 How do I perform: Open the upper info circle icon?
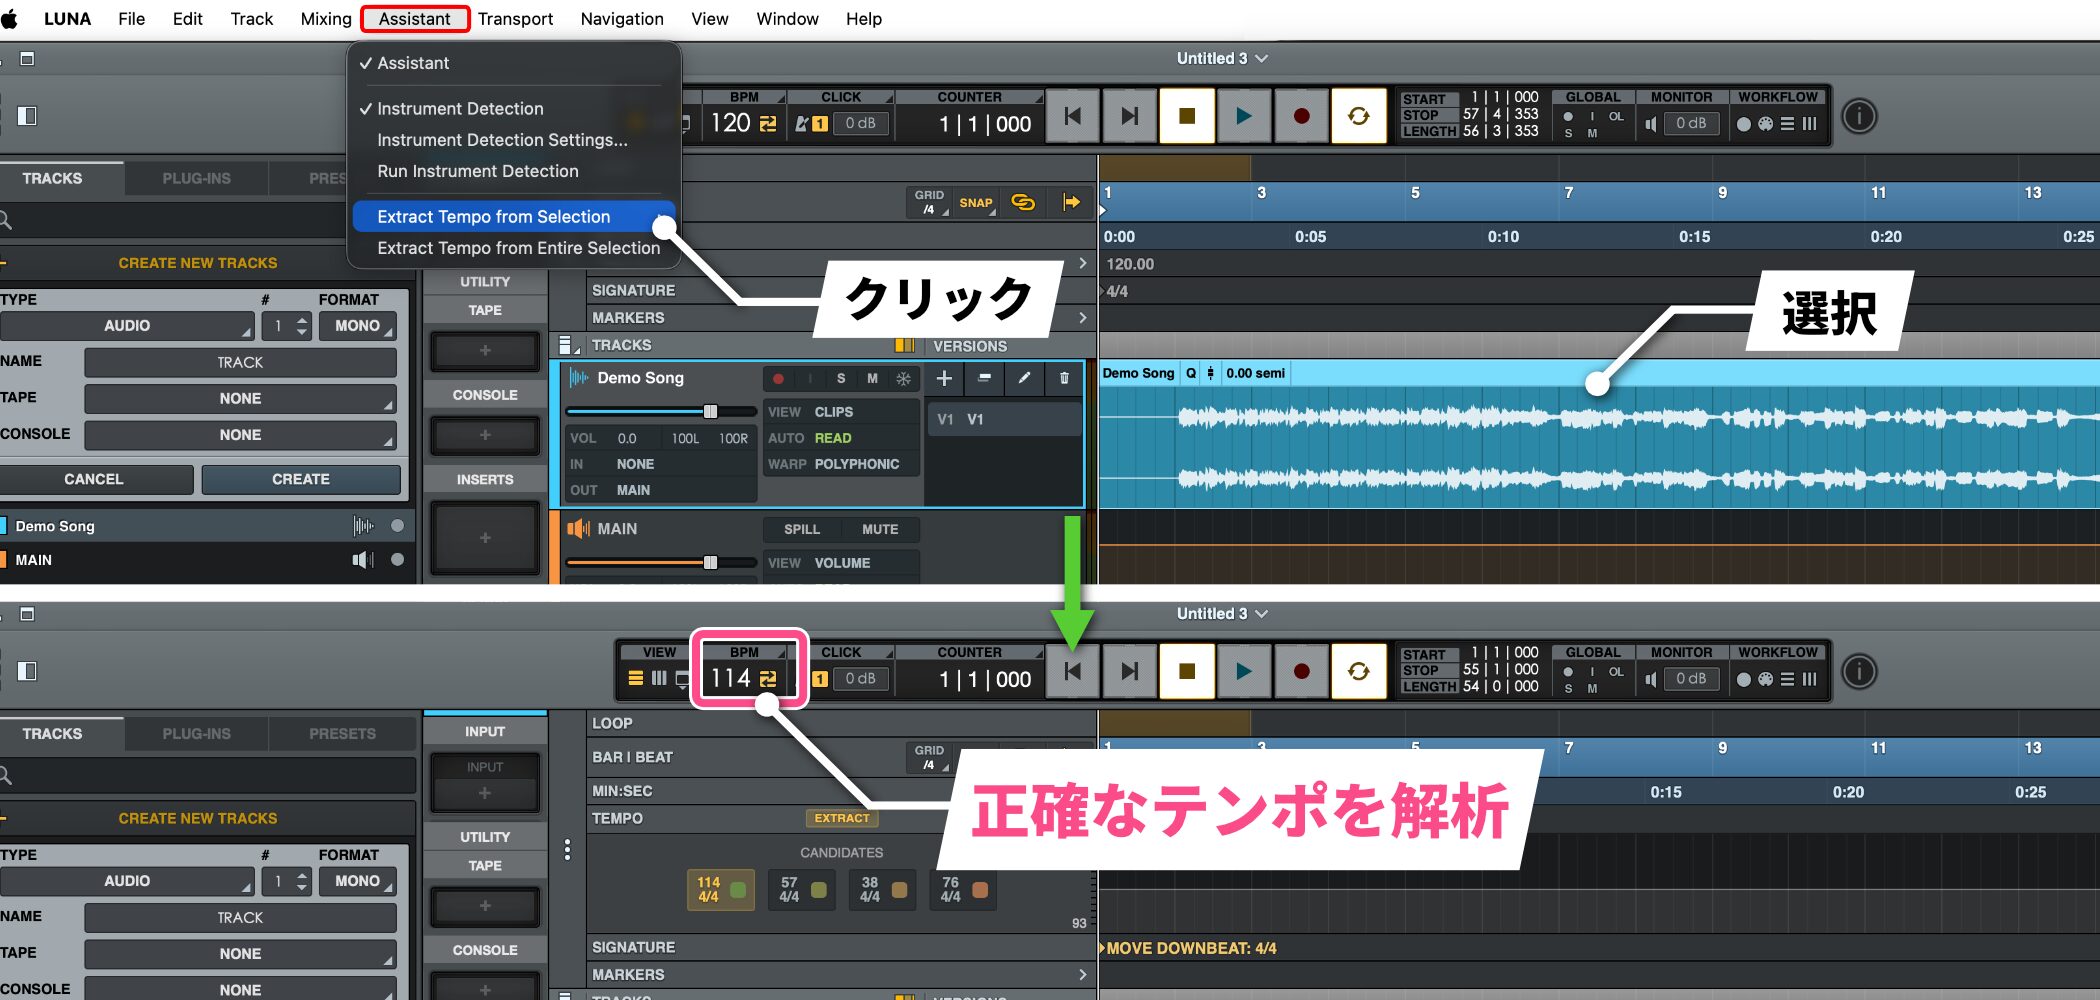tap(1859, 117)
